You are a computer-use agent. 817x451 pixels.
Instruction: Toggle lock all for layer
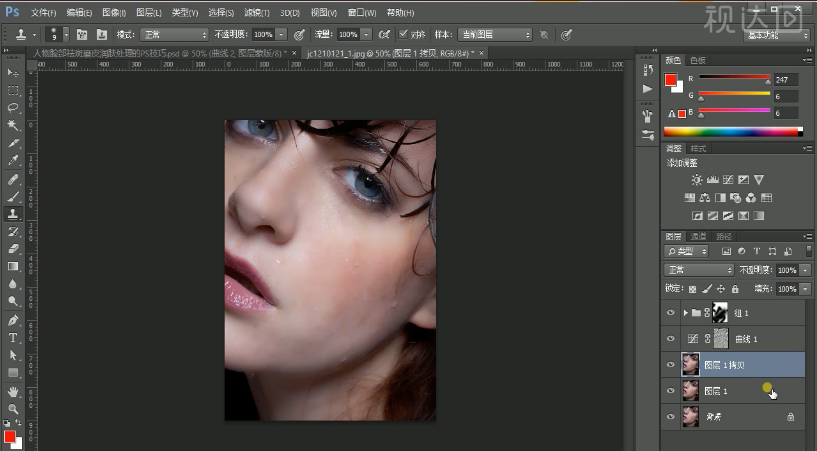[x=735, y=289]
